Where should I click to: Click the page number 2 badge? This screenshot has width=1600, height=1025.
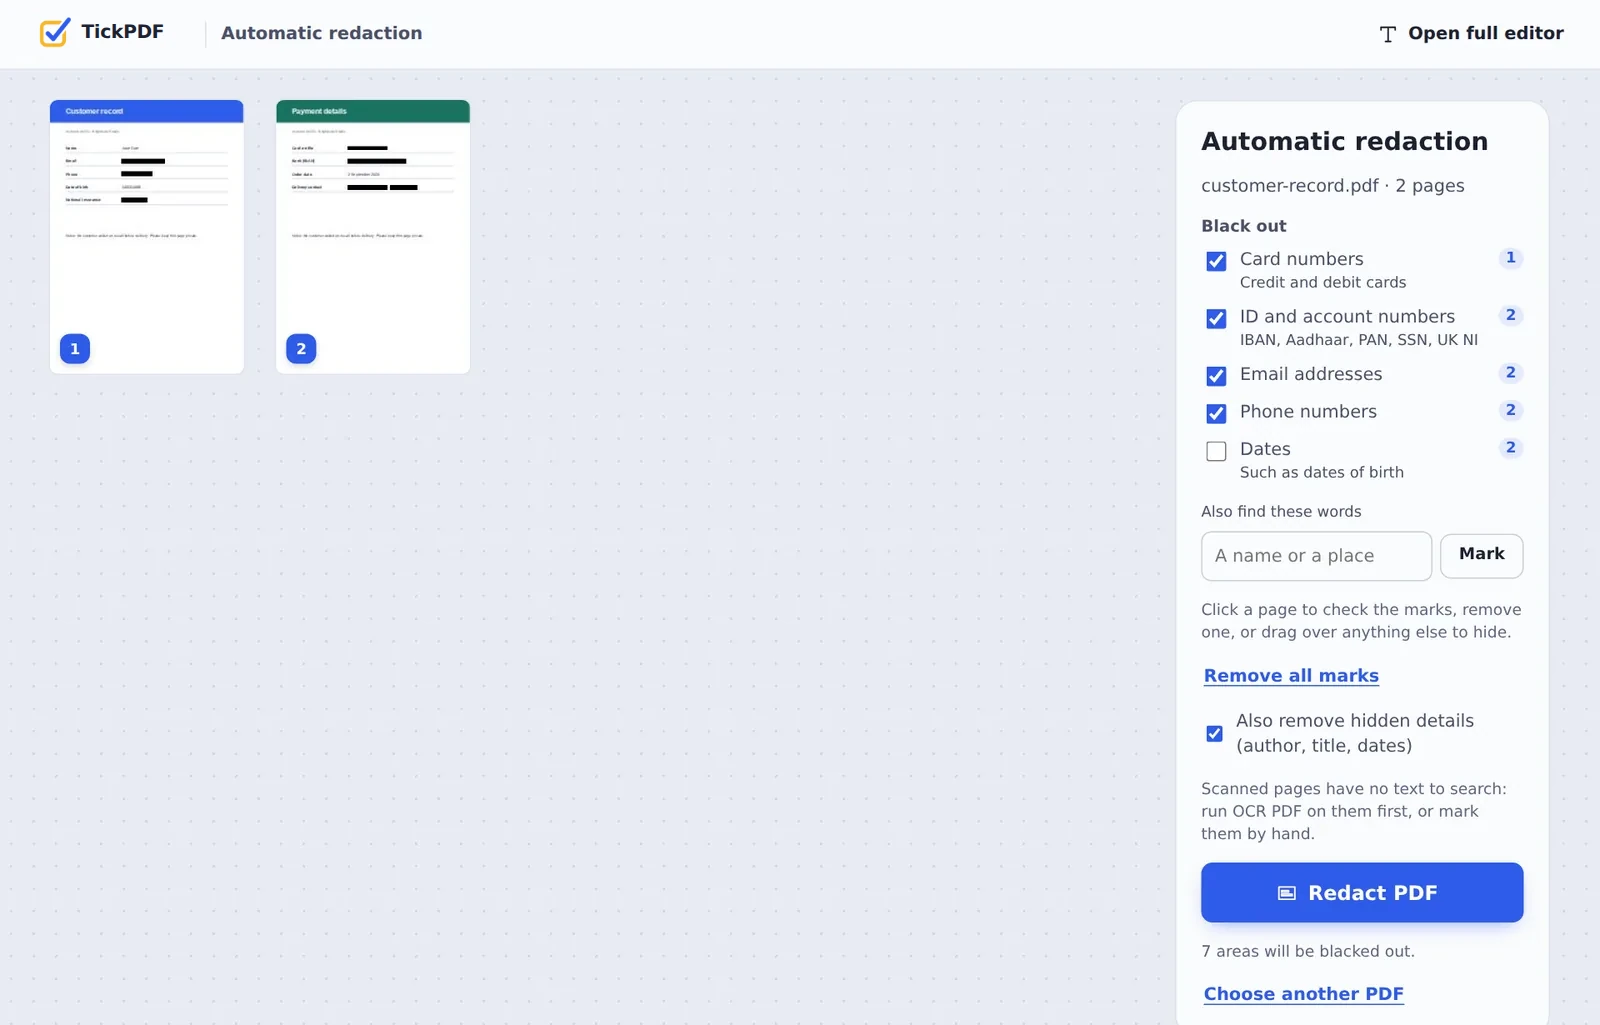pos(301,349)
